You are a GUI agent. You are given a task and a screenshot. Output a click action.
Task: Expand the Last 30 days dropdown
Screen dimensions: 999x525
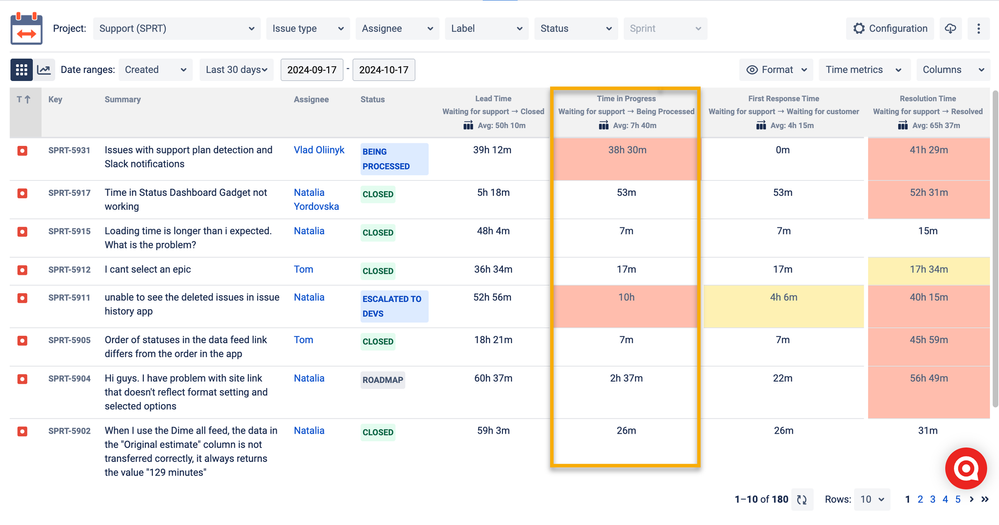pyautogui.click(x=236, y=70)
